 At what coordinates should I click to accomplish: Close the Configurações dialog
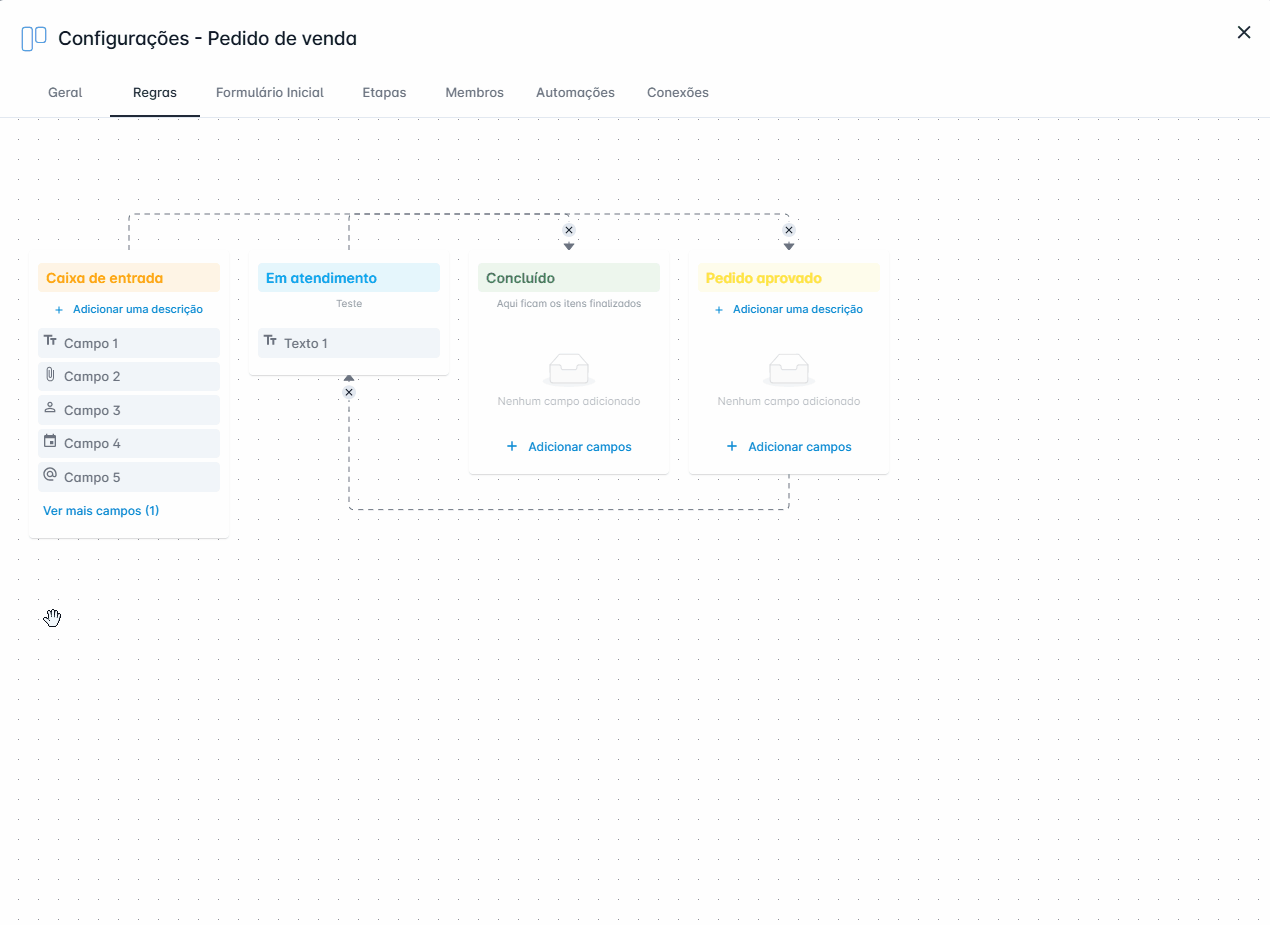tap(1244, 32)
